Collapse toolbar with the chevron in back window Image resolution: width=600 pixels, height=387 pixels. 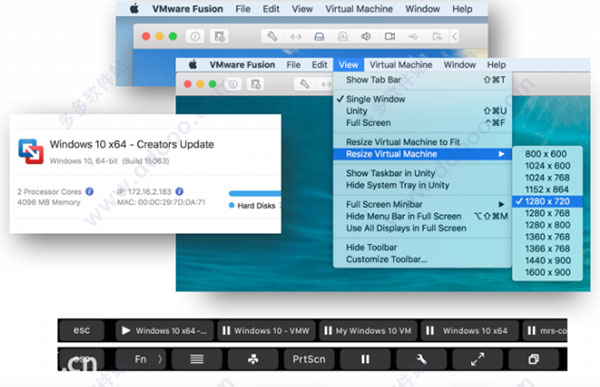tap(454, 36)
